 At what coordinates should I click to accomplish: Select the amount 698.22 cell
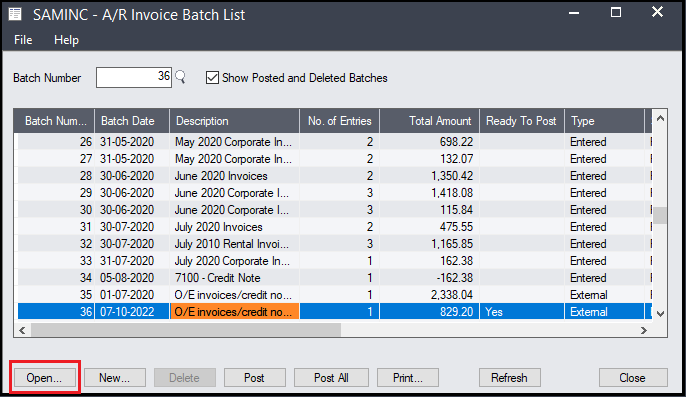pyautogui.click(x=430, y=142)
